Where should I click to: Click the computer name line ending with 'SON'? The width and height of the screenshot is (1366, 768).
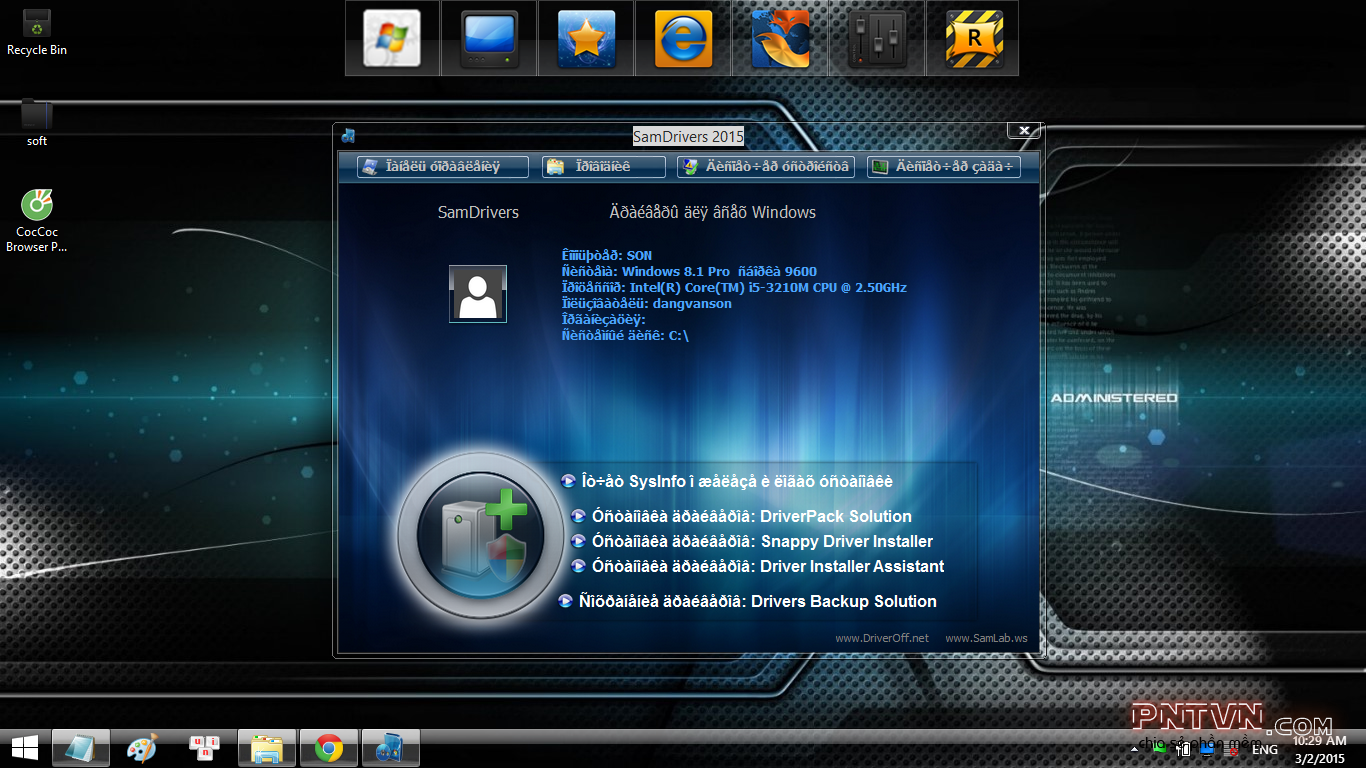[x=606, y=255]
